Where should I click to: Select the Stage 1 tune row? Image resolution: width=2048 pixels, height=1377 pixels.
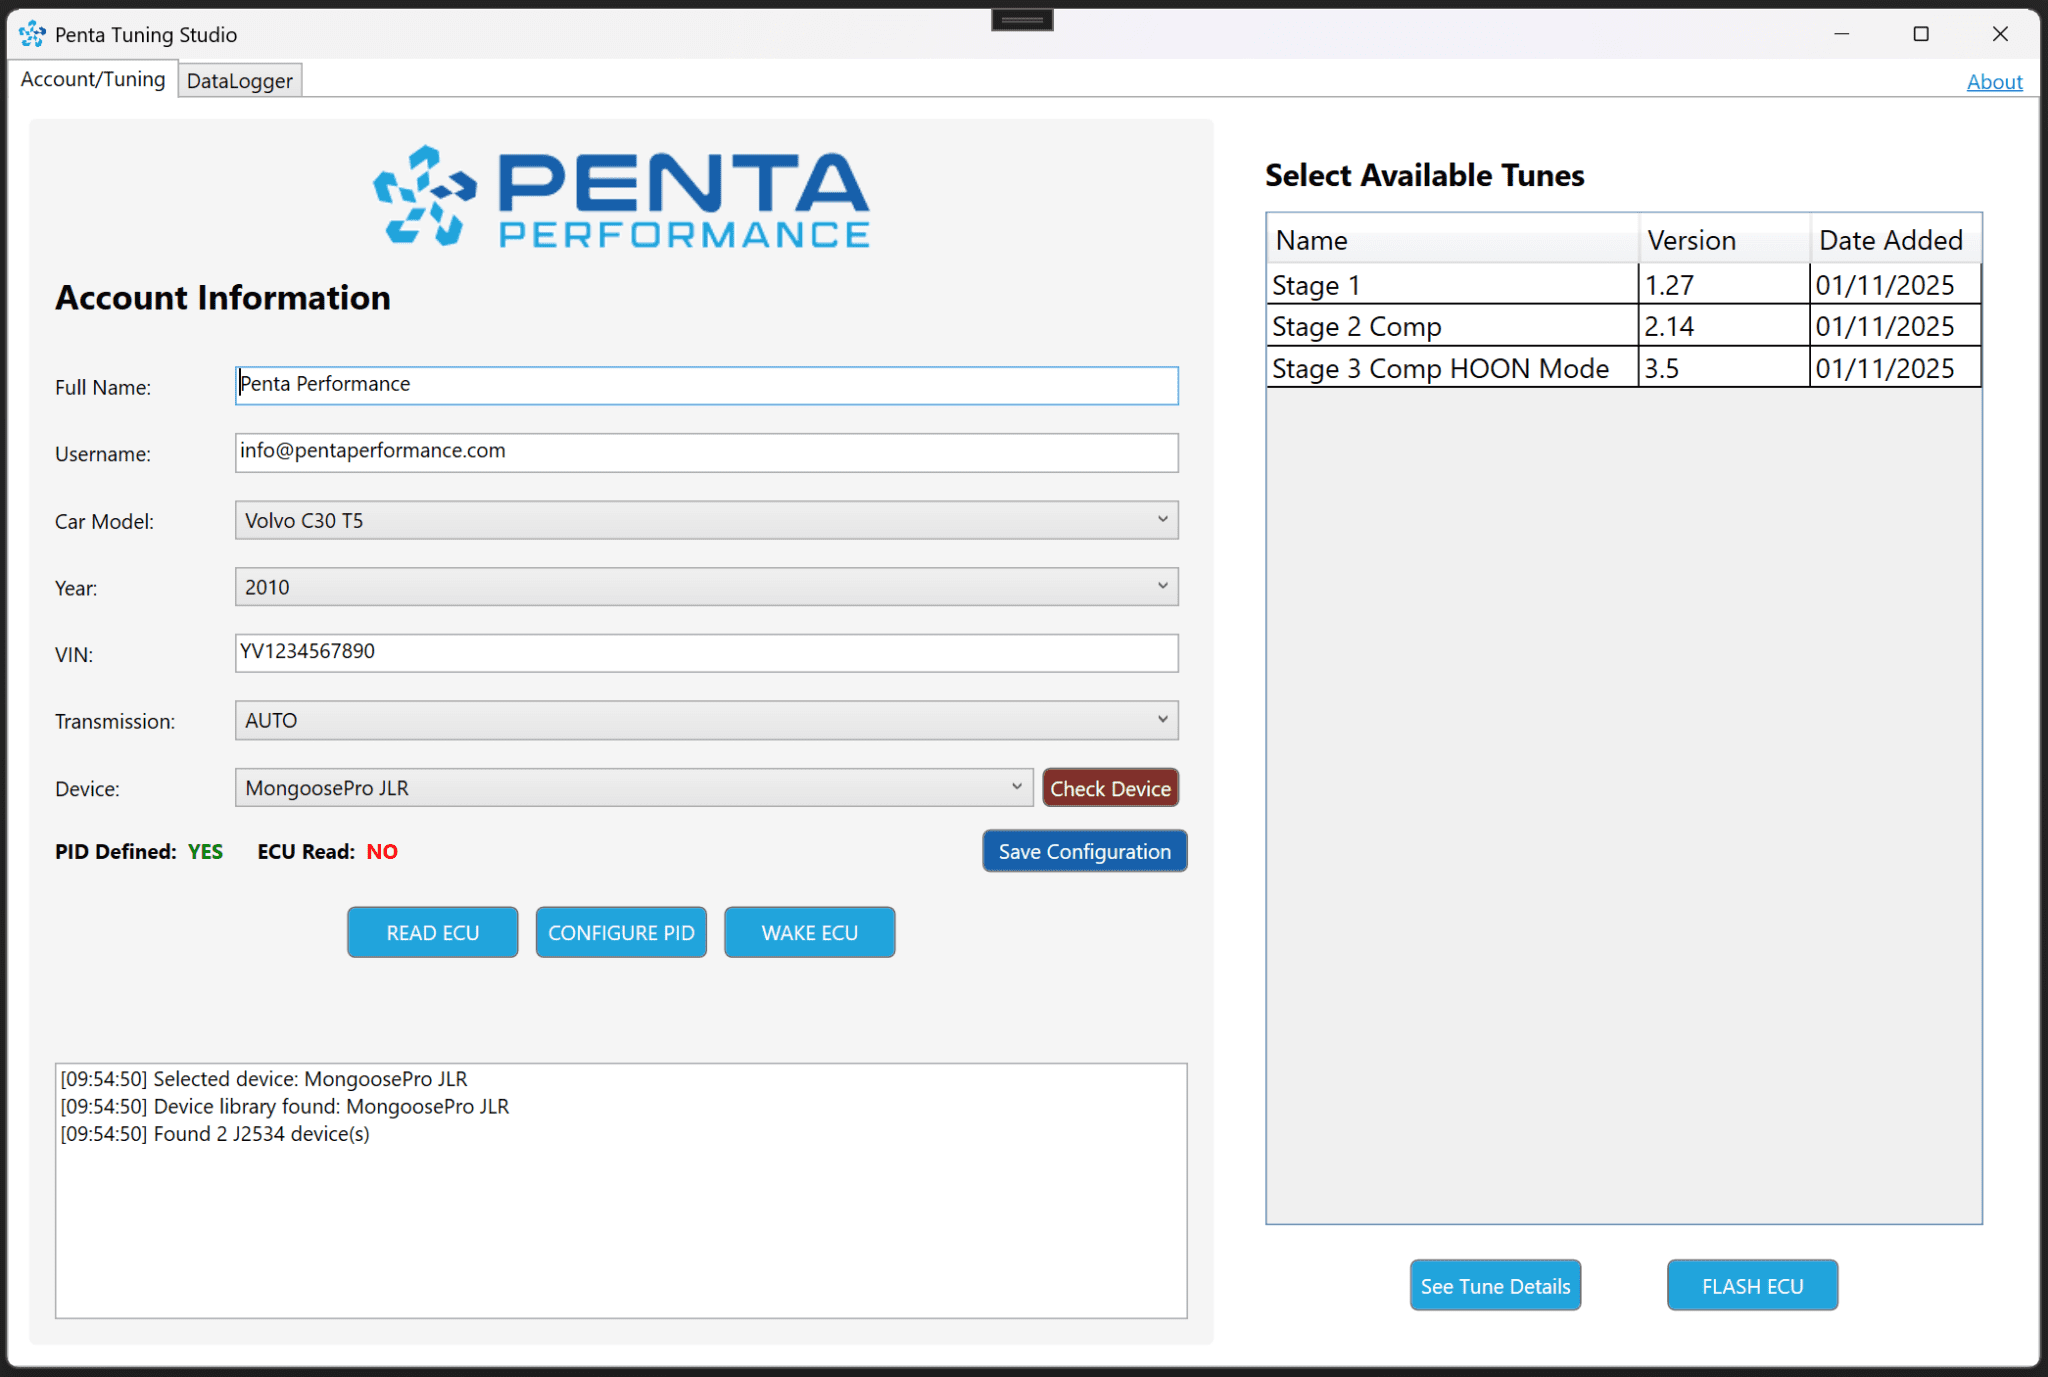click(1450, 284)
